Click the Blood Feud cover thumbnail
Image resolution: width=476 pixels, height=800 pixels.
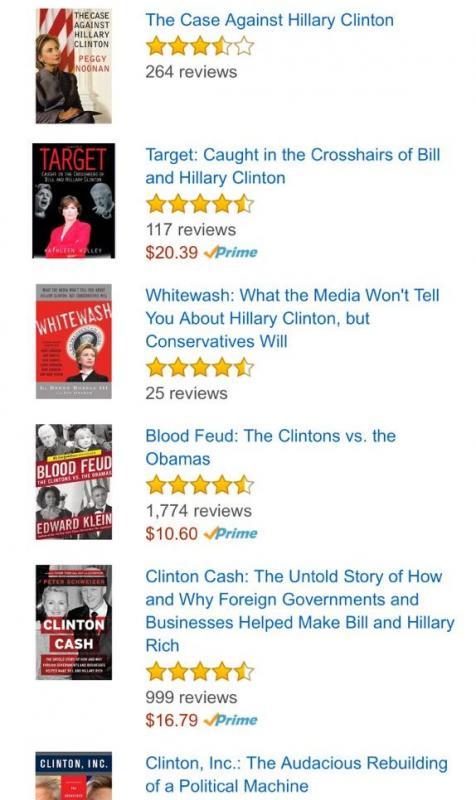(73, 482)
